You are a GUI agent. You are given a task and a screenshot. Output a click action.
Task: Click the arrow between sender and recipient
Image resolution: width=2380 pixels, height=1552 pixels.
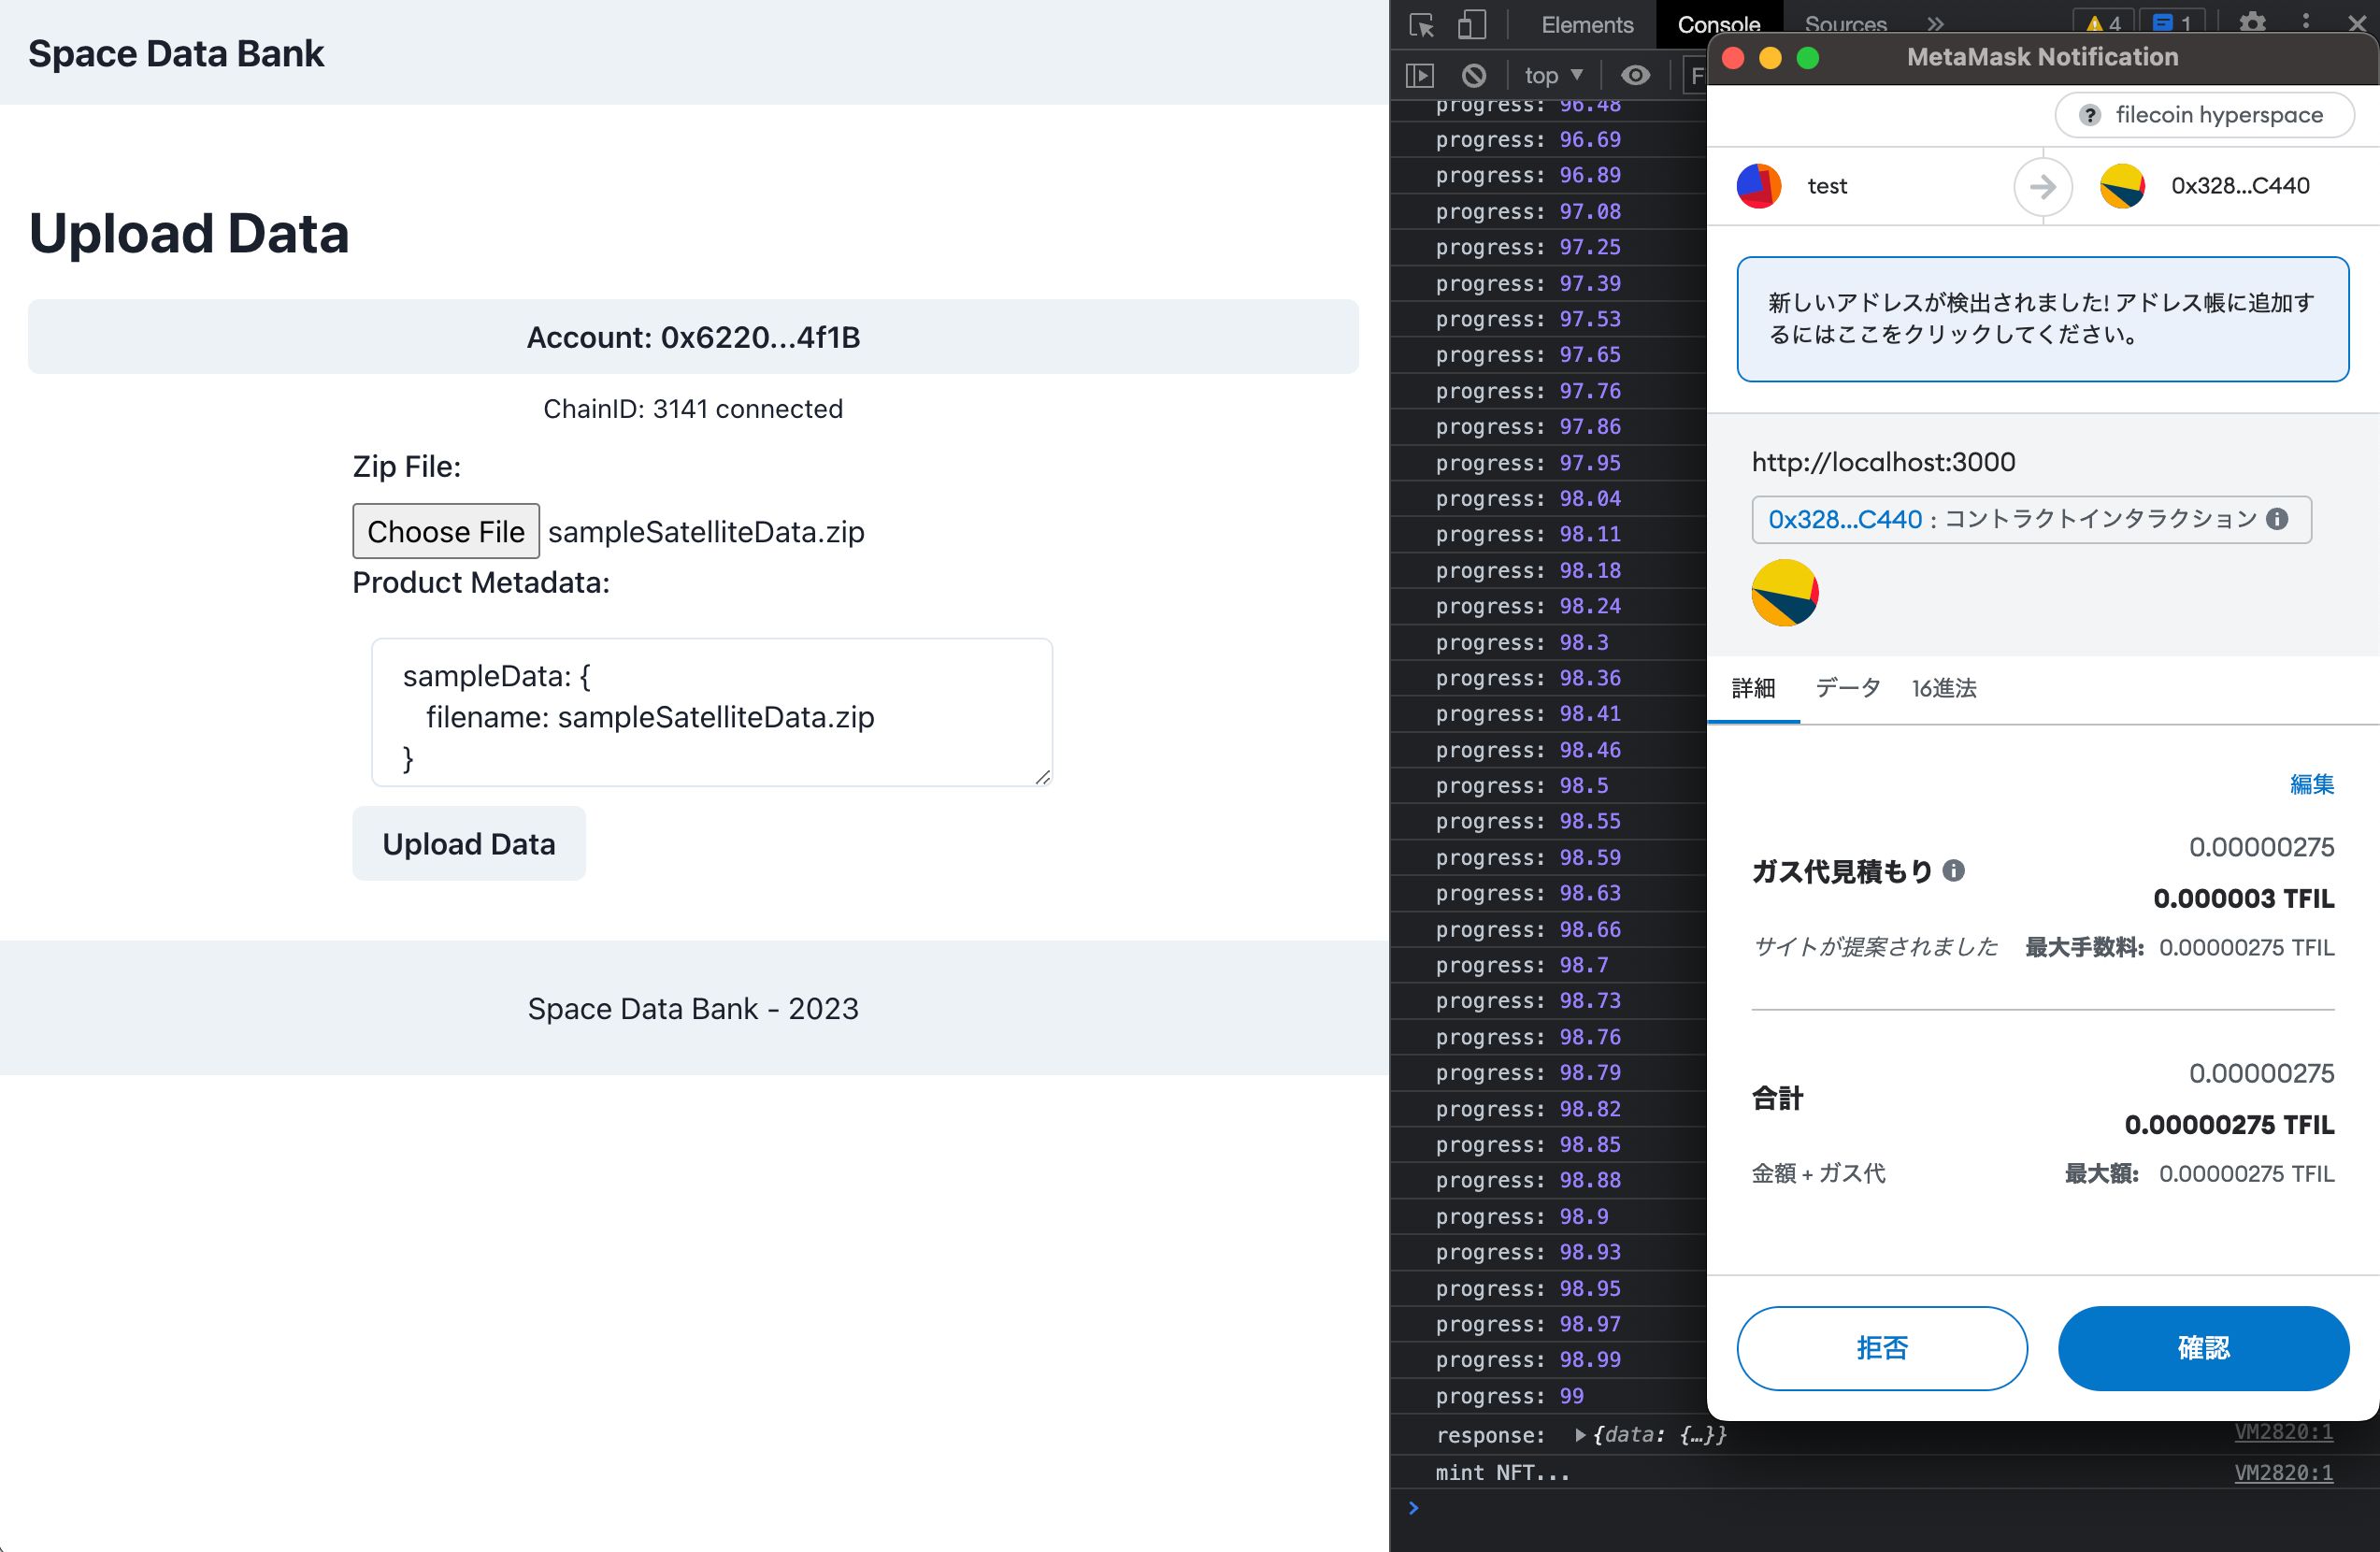tap(2042, 186)
